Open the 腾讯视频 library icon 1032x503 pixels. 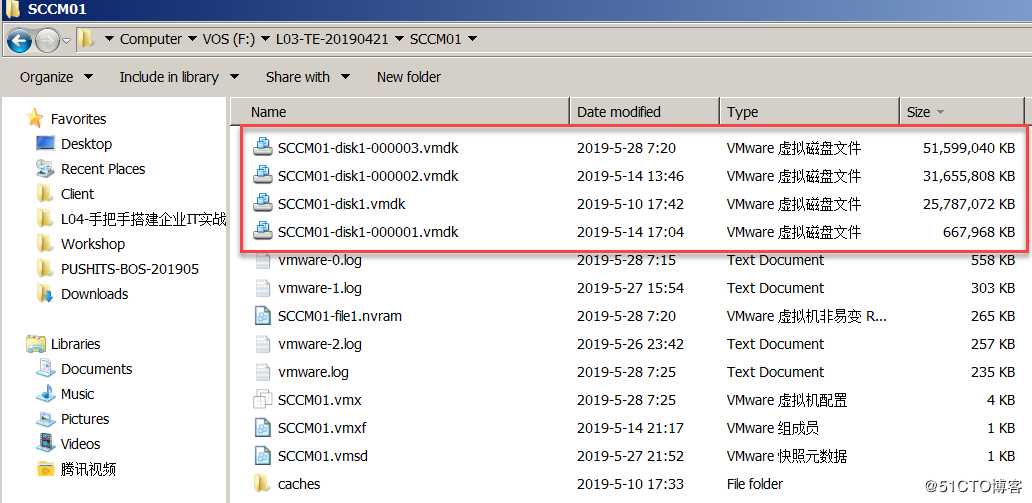click(x=45, y=469)
